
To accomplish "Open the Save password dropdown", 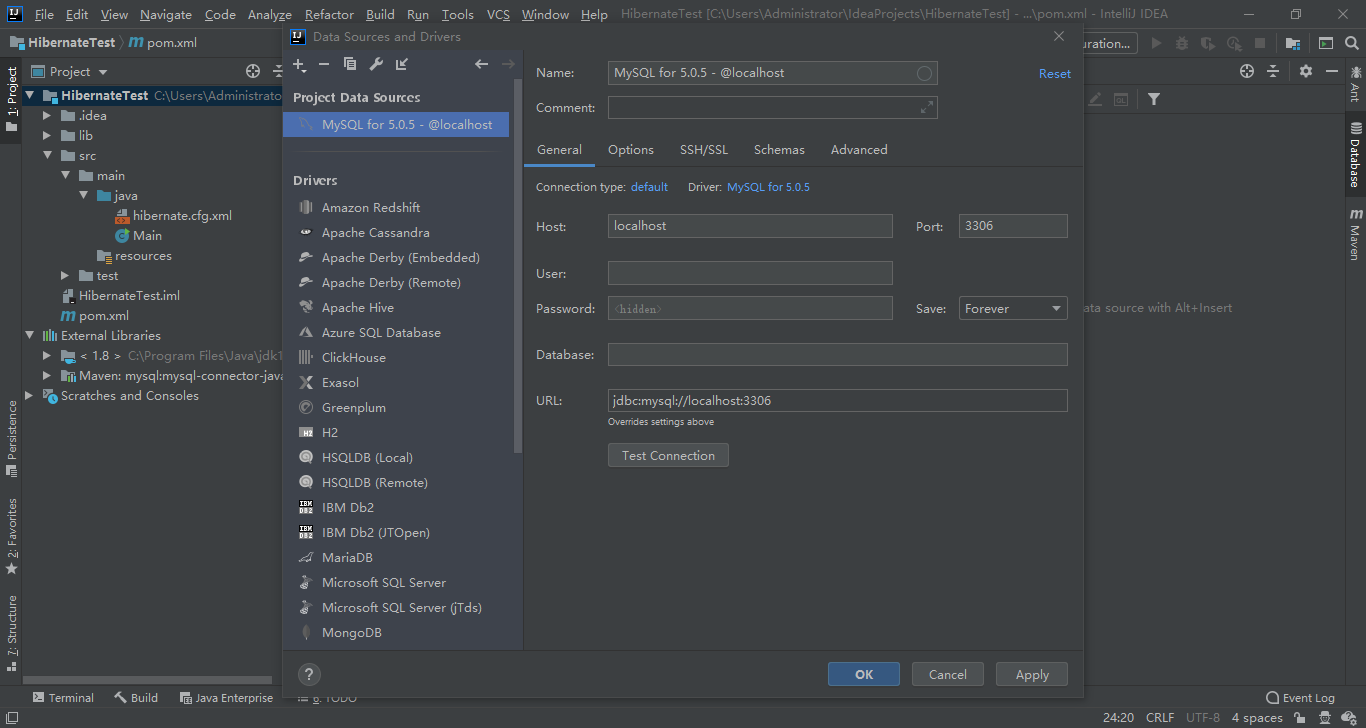I will pos(1012,307).
